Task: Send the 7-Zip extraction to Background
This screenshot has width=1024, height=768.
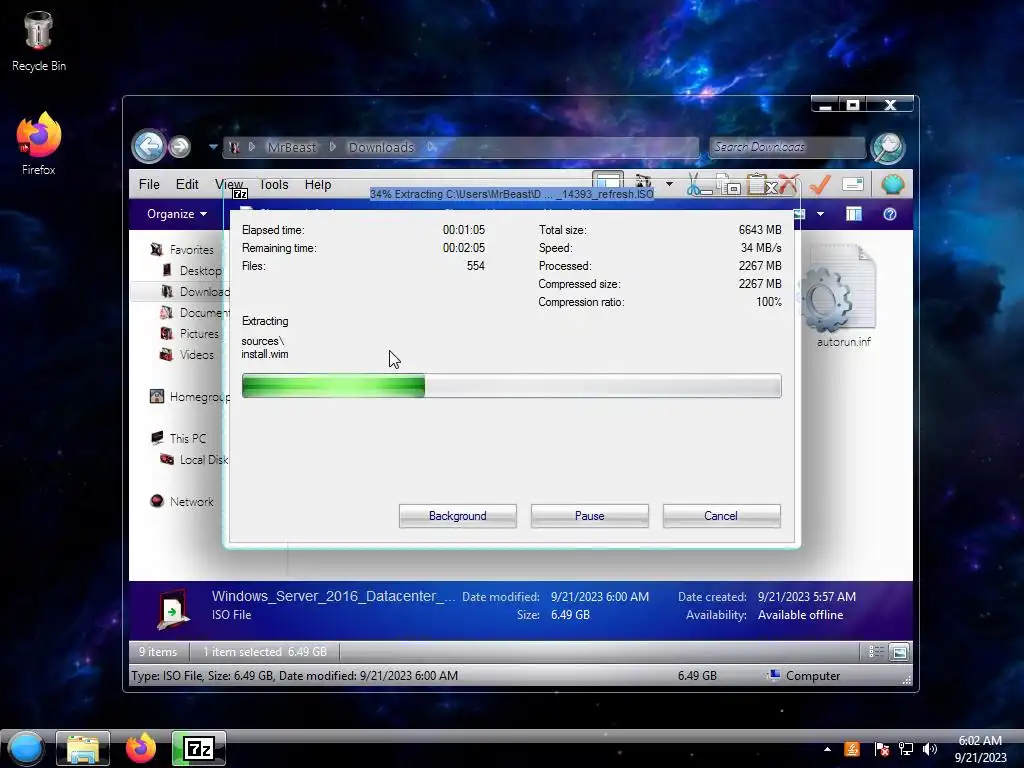Action: click(457, 516)
